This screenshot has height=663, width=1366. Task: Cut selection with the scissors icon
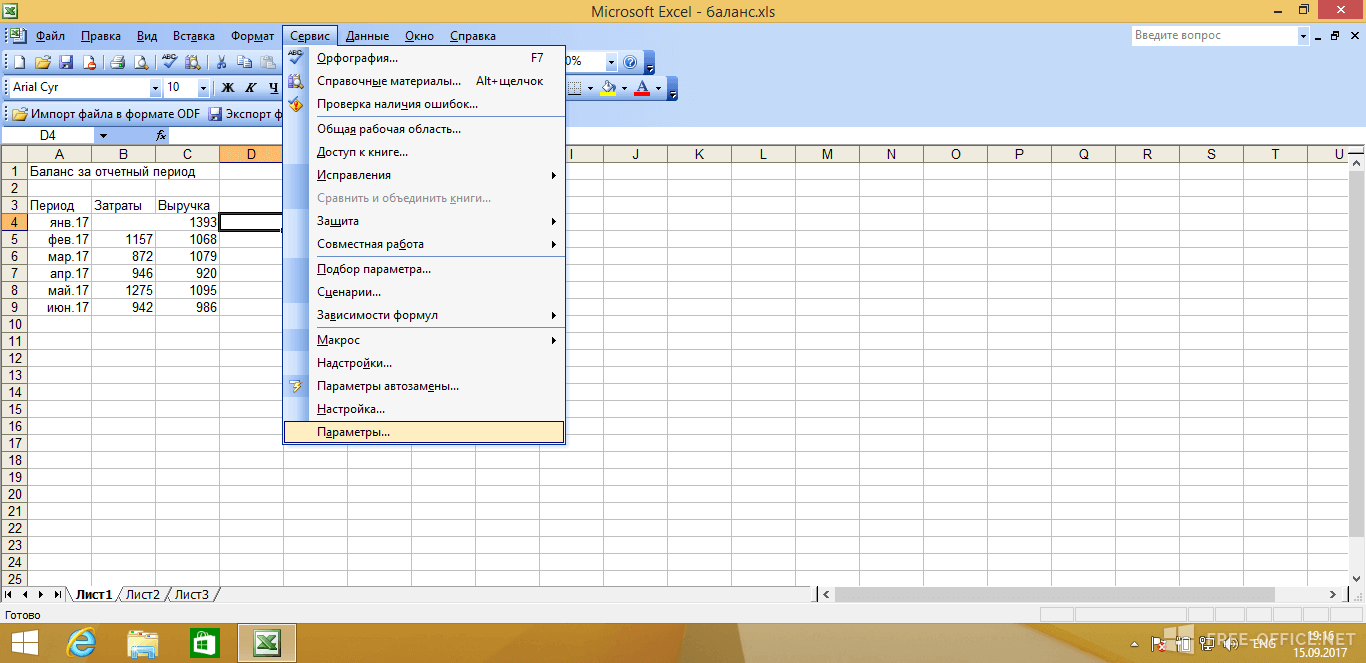pos(220,61)
